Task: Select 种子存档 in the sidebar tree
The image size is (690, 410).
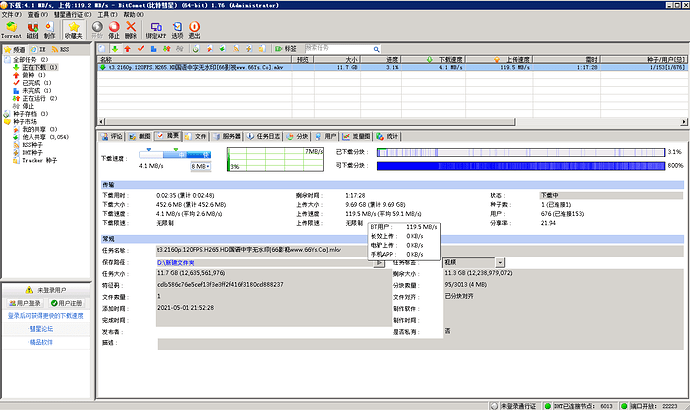Action: (x=30, y=114)
